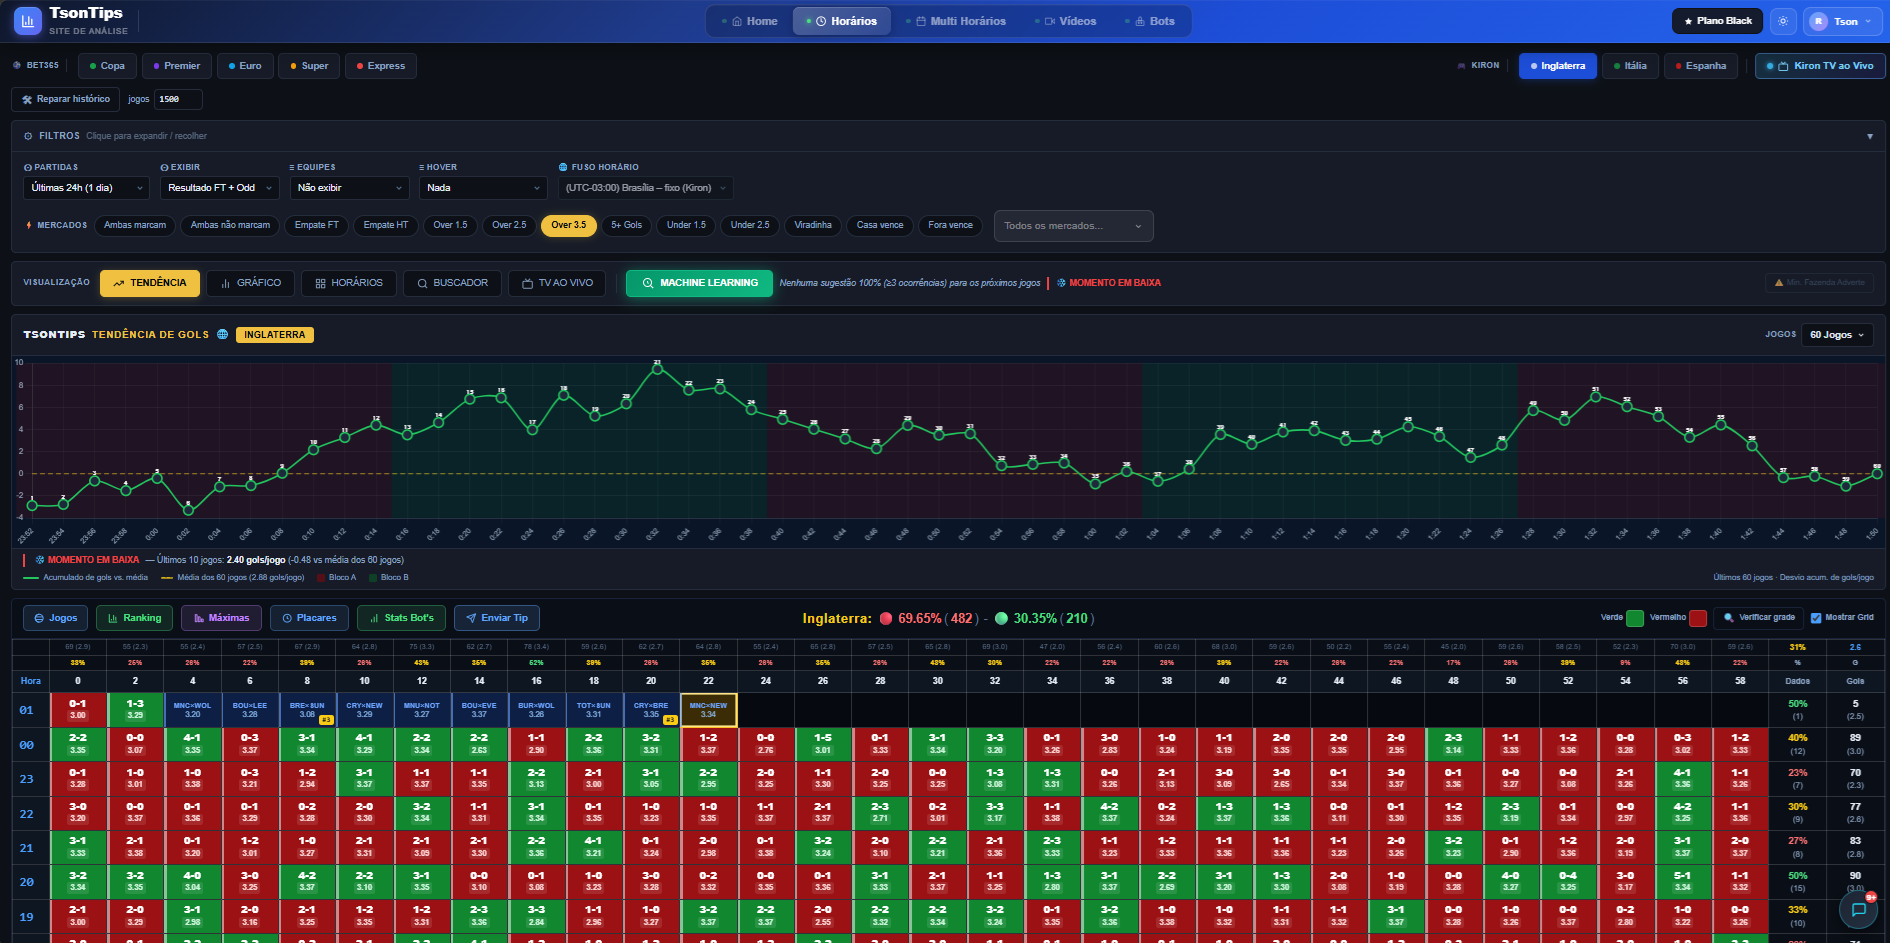Screen dimensions: 1890x943
Task: Toggle the Mostrar Grid checkbox
Action: [x=1816, y=618]
